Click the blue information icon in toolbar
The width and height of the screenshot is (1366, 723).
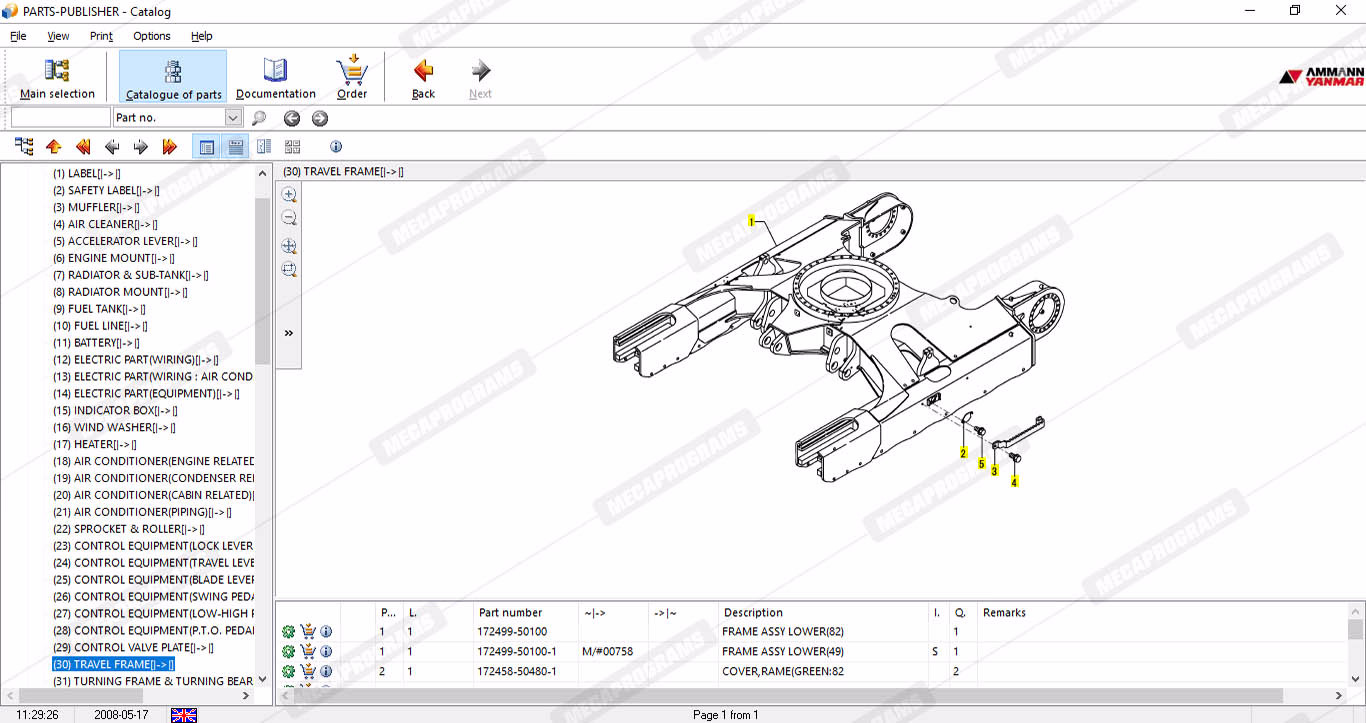[x=336, y=147]
